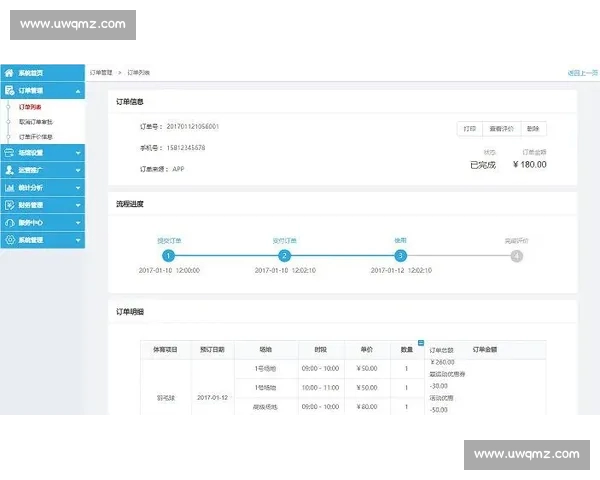Screen dimensions: 600x480
Task: Select 订单评价信息 in the sidebar submenu
Action: (36, 137)
